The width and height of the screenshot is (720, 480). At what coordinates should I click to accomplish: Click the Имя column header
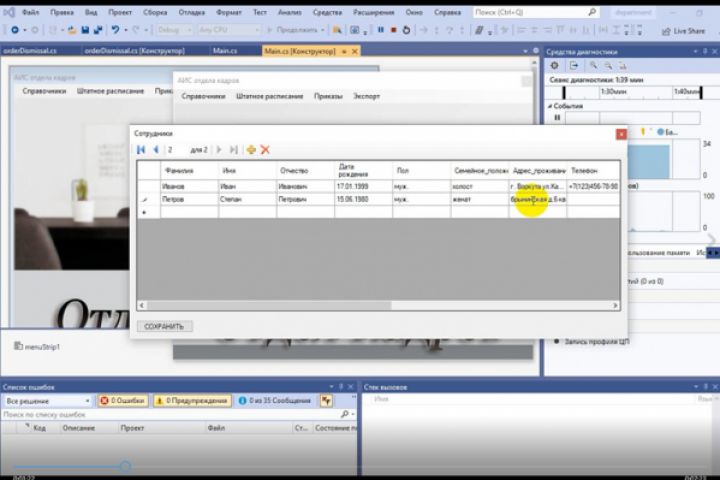point(248,170)
